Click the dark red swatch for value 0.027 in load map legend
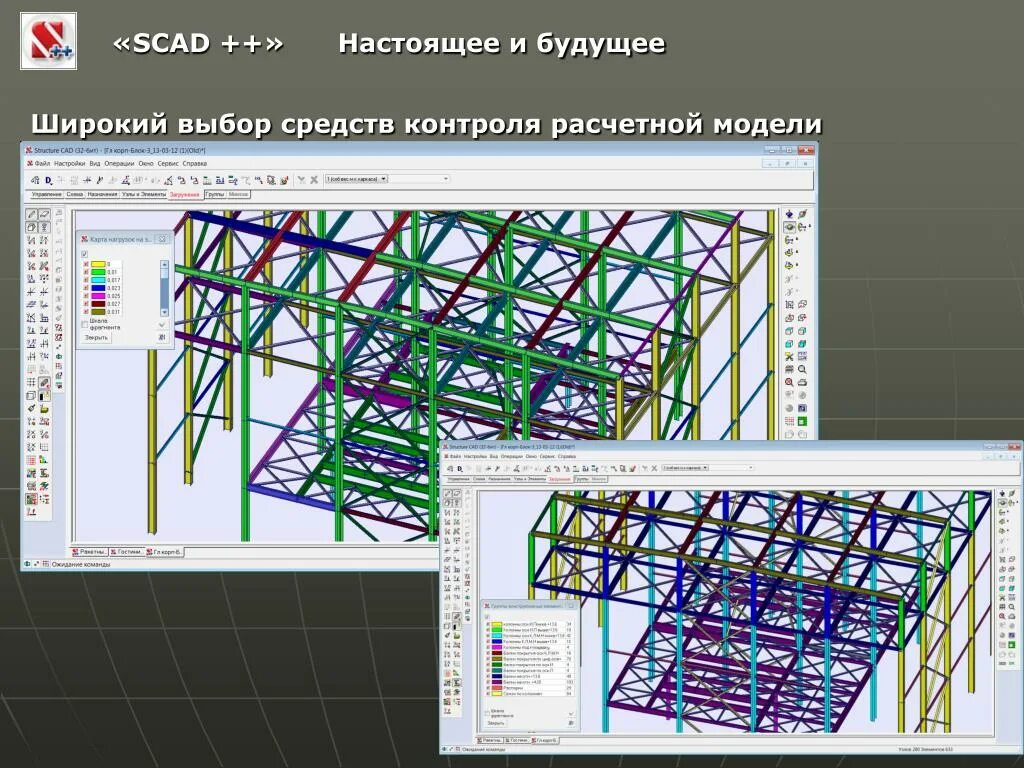 pyautogui.click(x=98, y=304)
